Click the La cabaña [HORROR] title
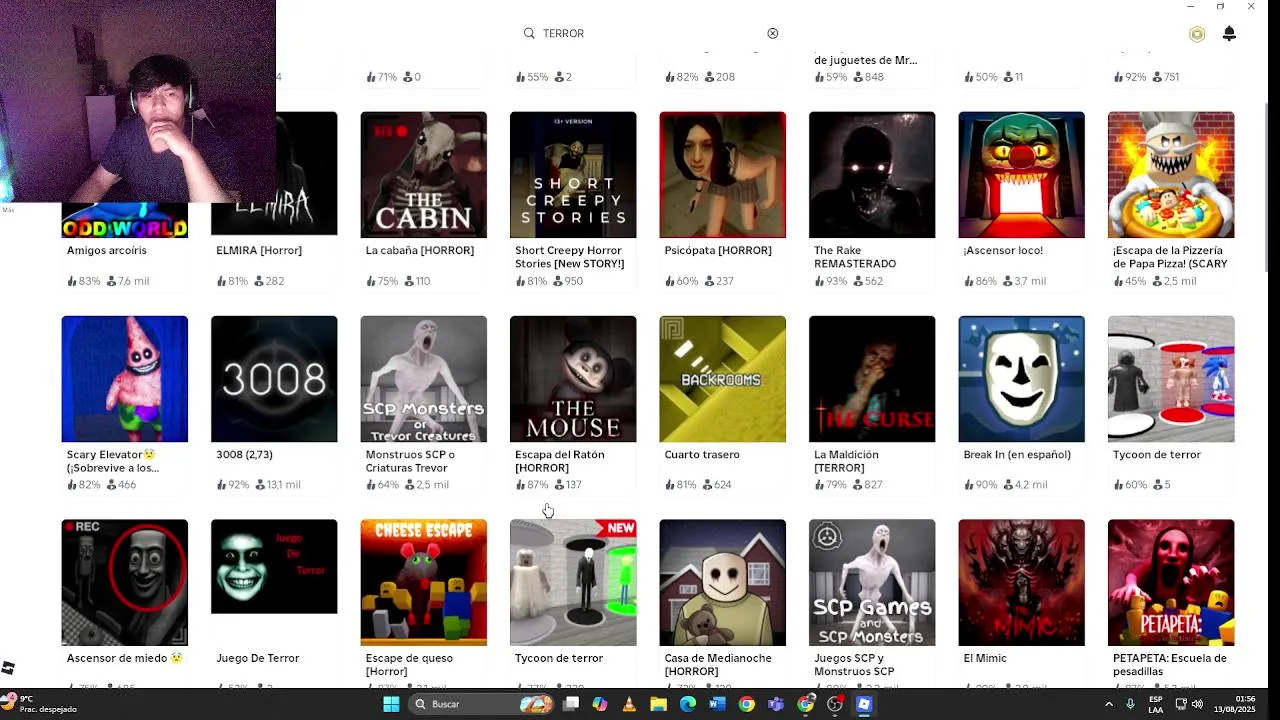This screenshot has width=1280, height=720. pyautogui.click(x=420, y=250)
